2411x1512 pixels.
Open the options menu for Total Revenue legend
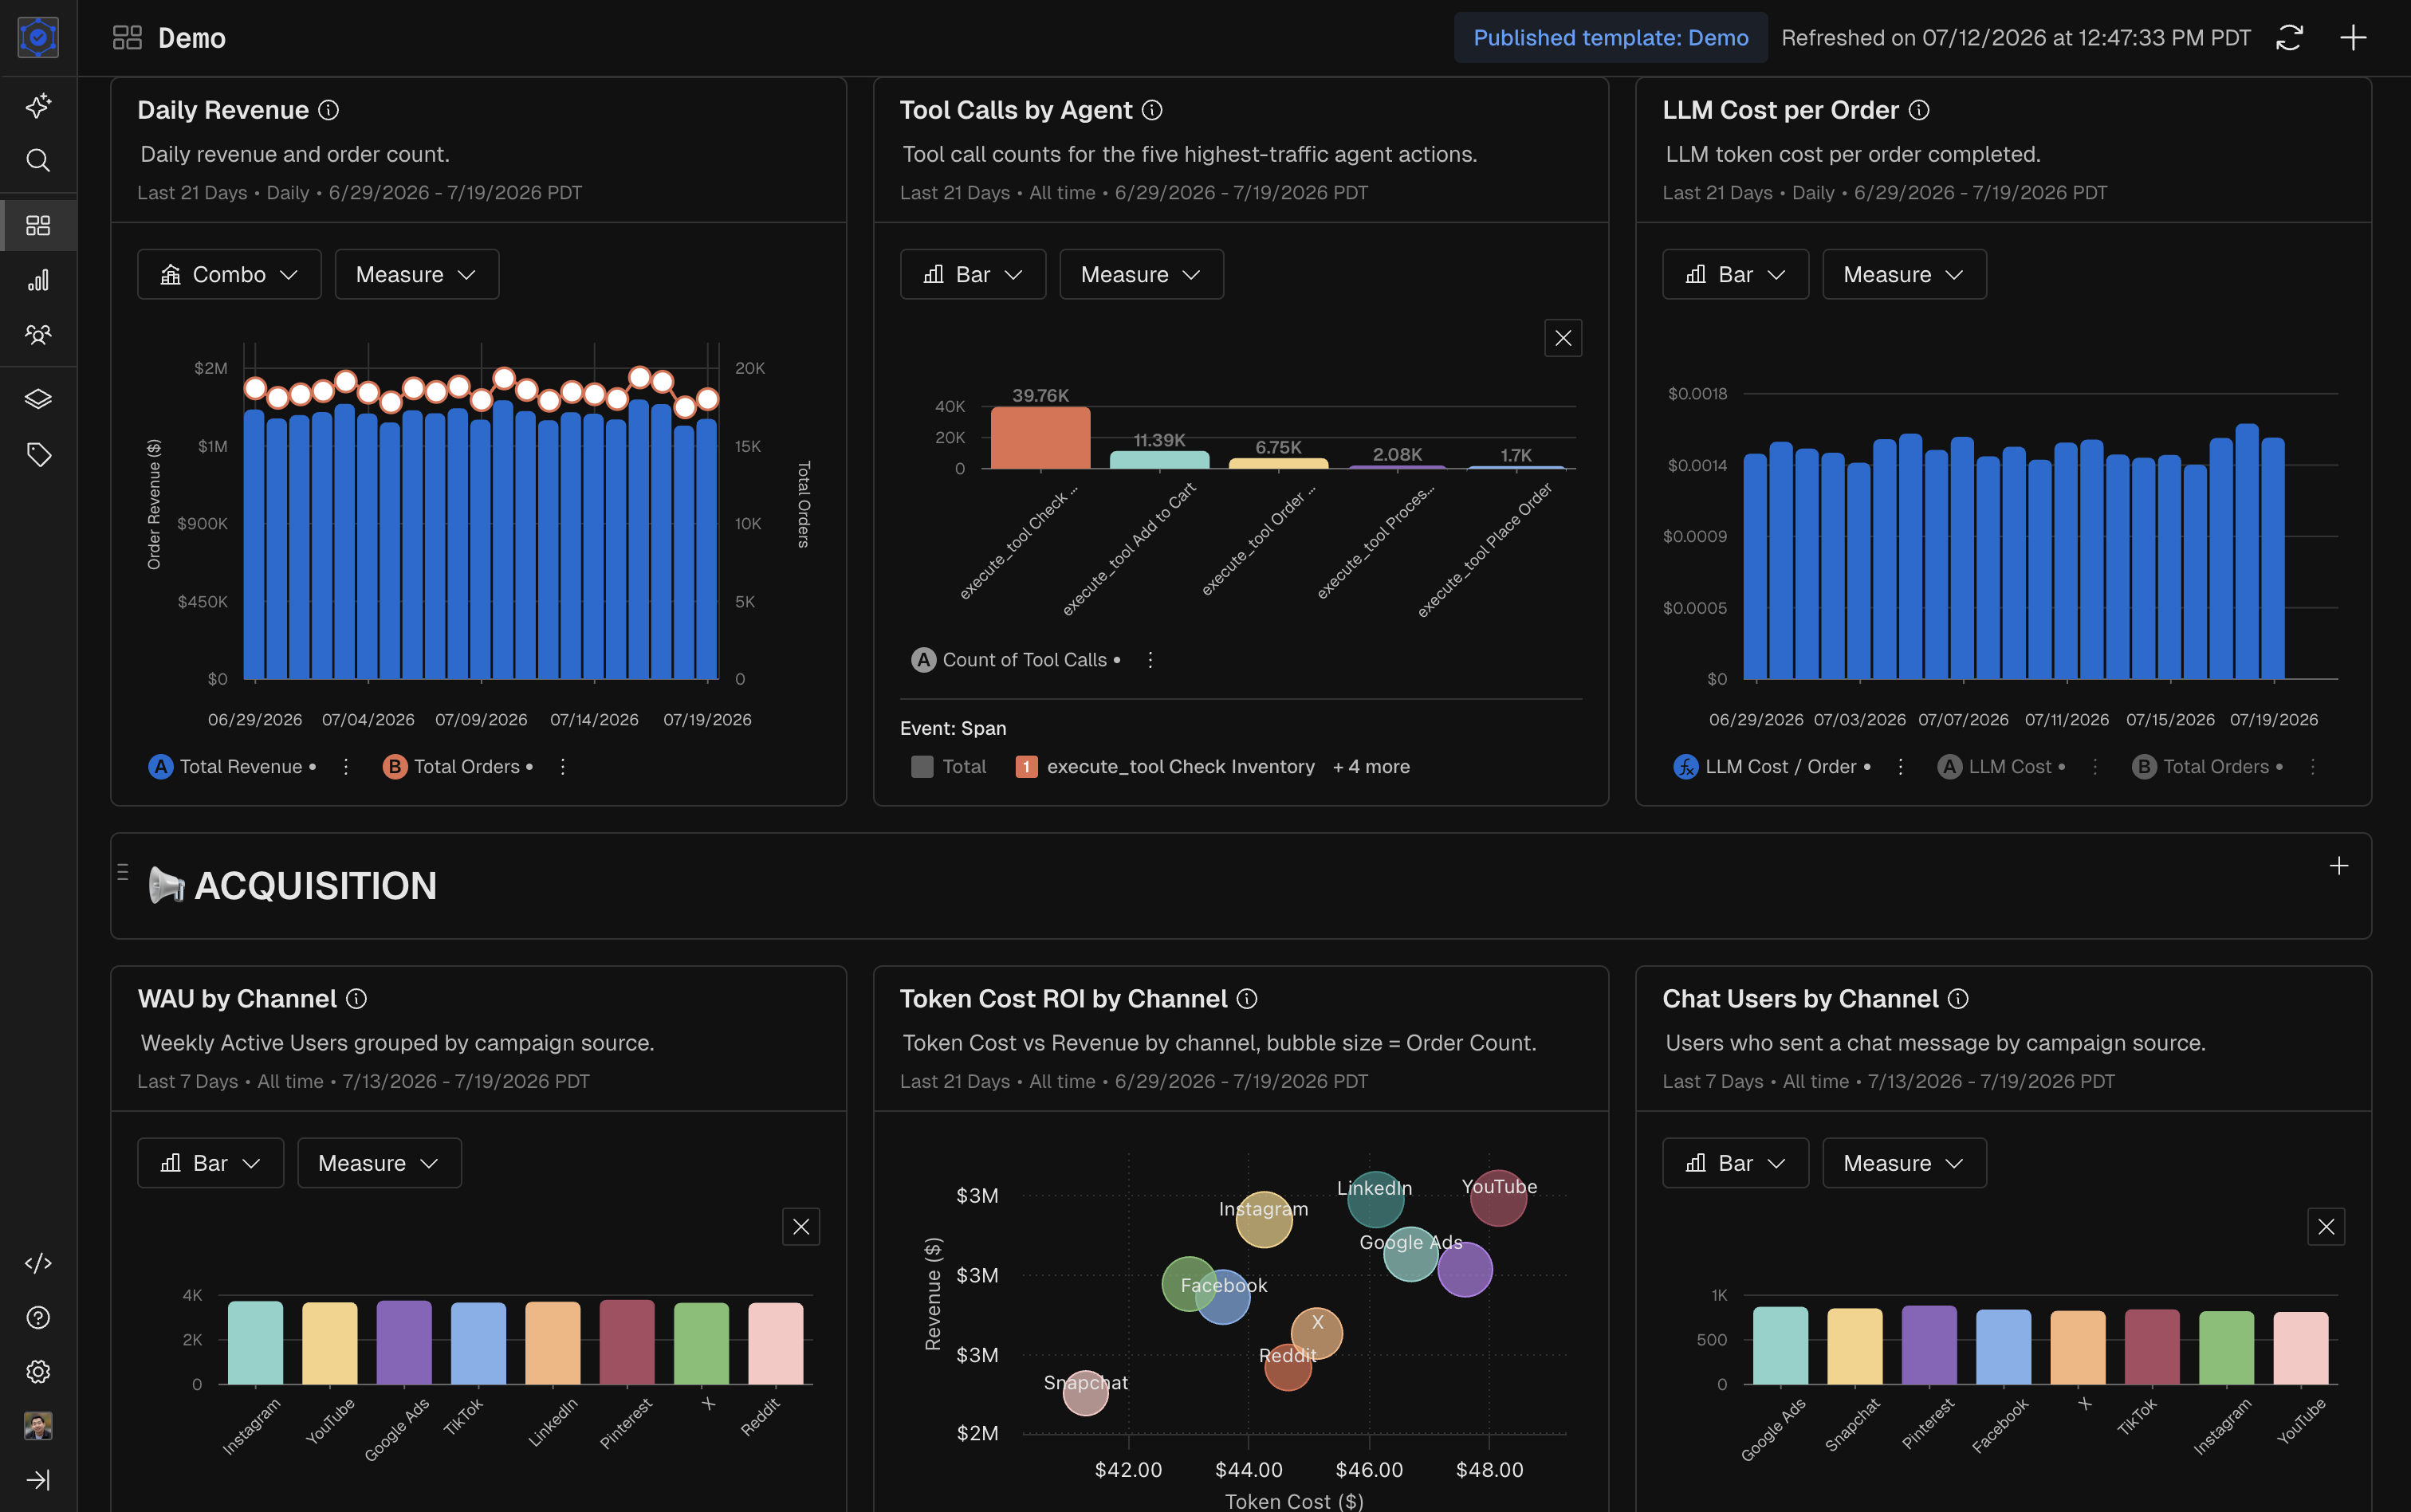(x=346, y=767)
